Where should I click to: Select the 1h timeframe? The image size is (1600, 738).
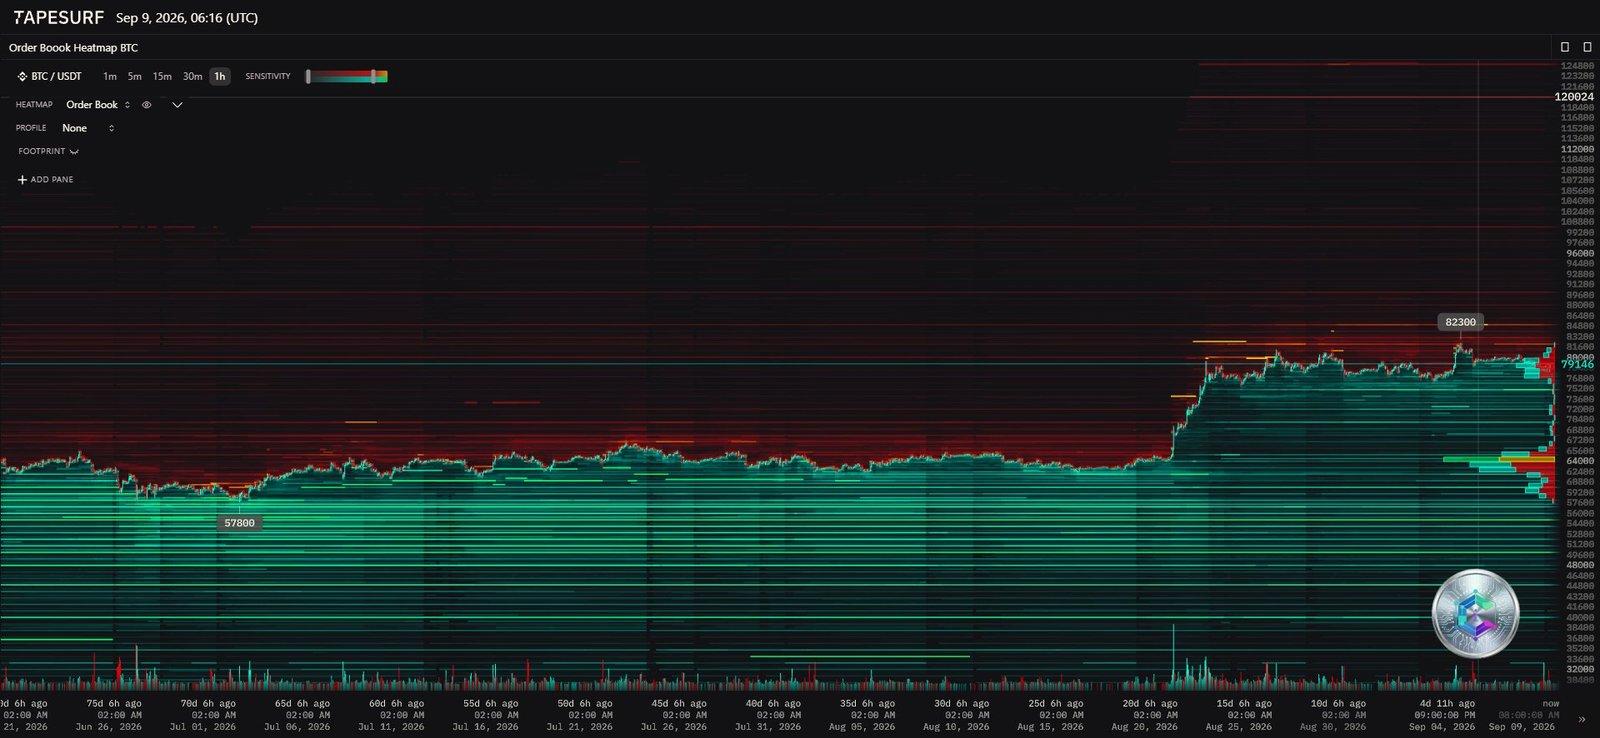click(220, 76)
